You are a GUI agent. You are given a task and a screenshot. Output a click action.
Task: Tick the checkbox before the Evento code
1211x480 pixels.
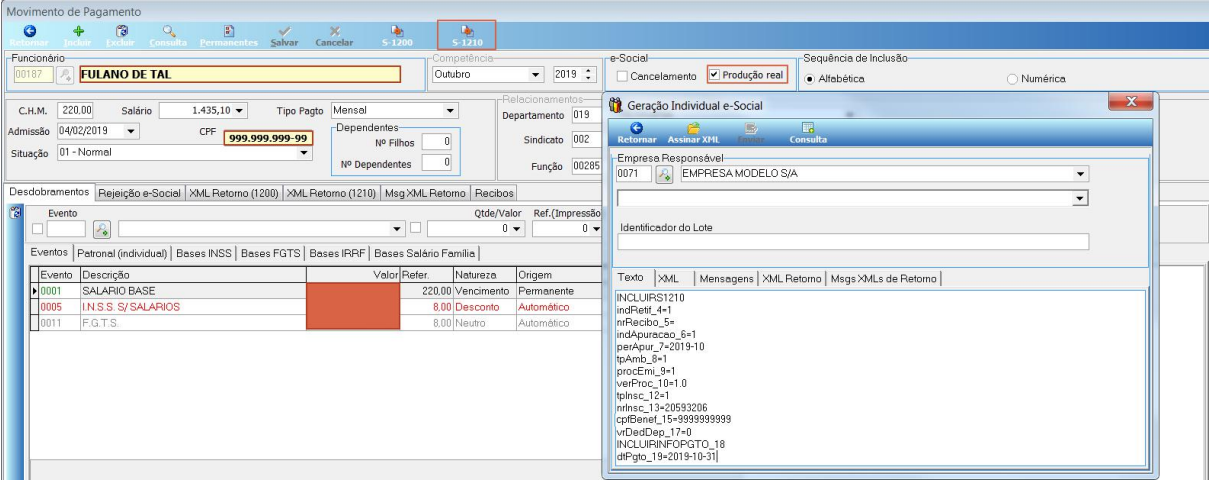point(38,229)
